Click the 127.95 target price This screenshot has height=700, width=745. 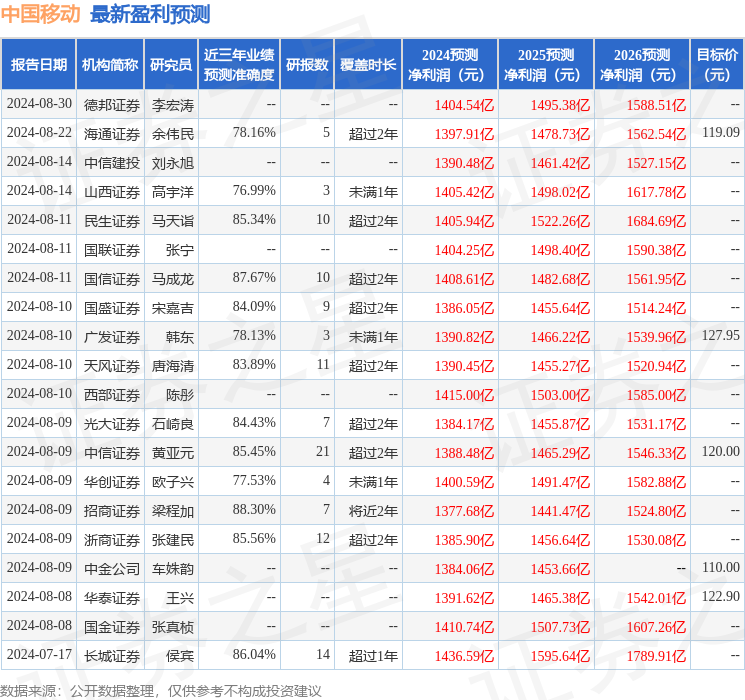(721, 335)
